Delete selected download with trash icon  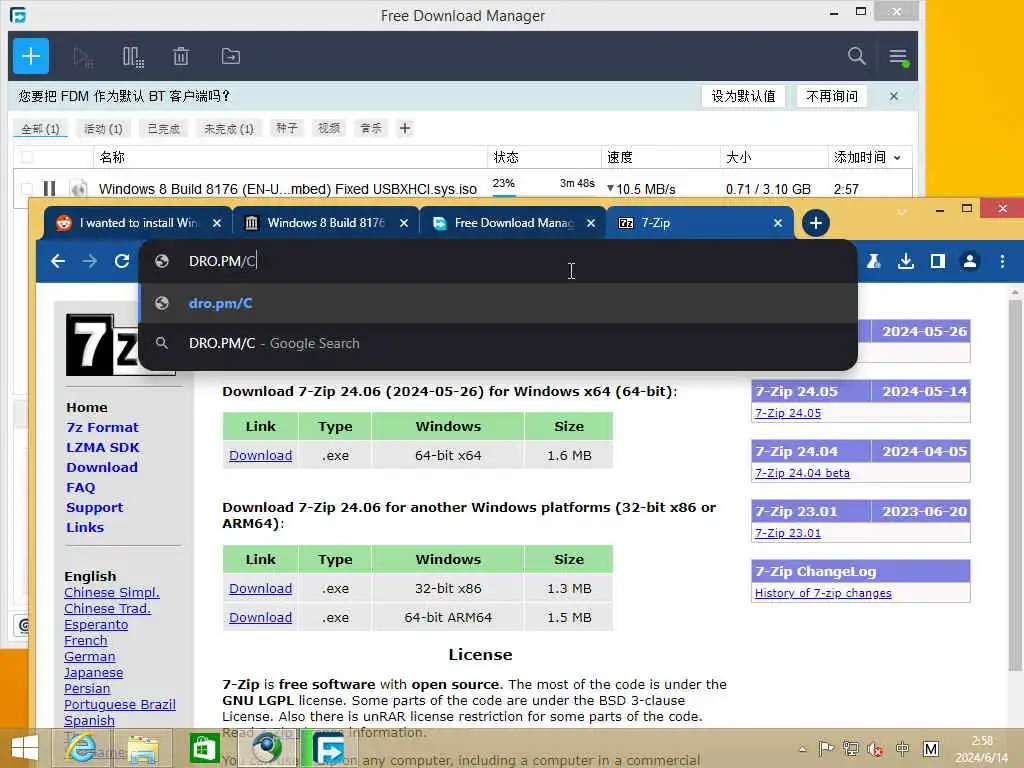click(181, 57)
